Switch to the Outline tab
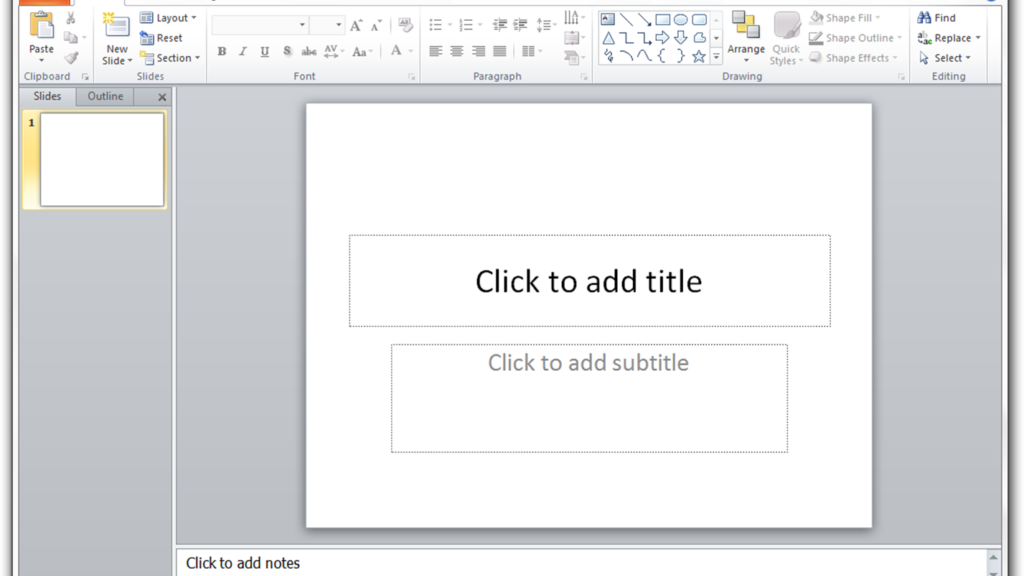Viewport: 1024px width, 576px height. (x=104, y=96)
